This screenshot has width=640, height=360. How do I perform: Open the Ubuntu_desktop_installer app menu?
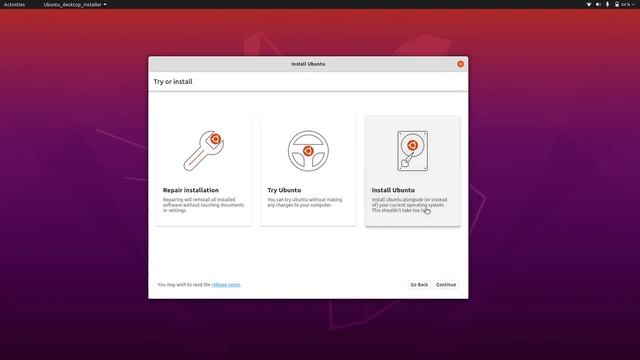pos(75,4)
